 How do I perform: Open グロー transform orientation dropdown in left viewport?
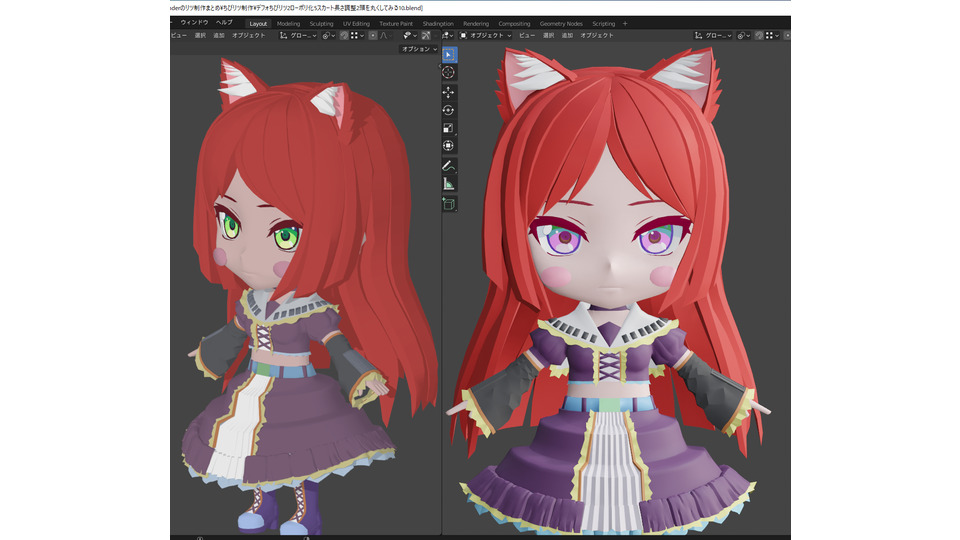click(x=298, y=36)
